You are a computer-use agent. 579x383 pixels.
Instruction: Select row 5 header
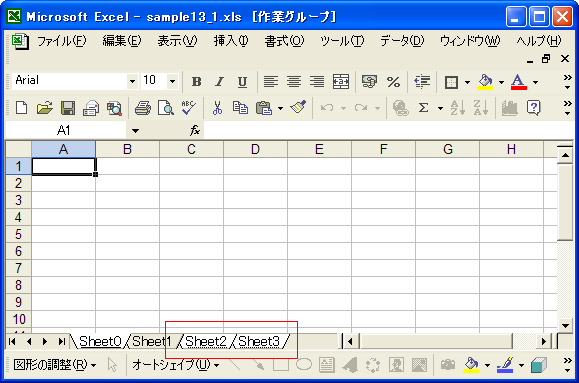18,234
